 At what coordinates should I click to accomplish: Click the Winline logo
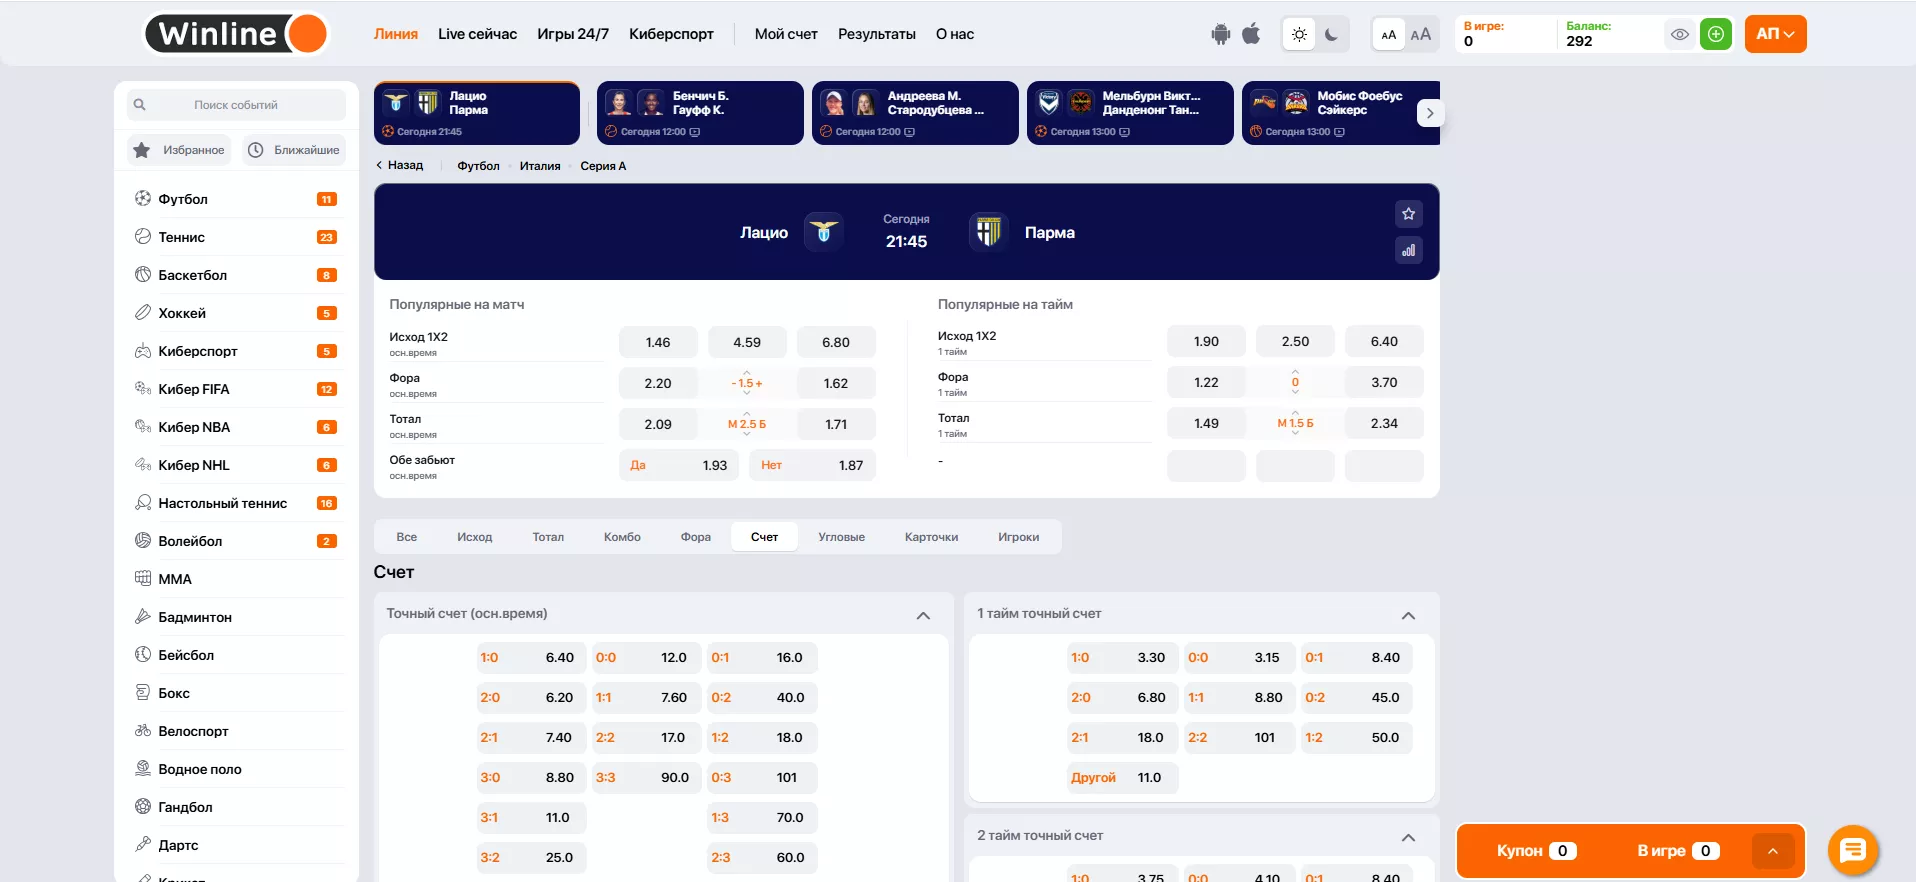(236, 34)
